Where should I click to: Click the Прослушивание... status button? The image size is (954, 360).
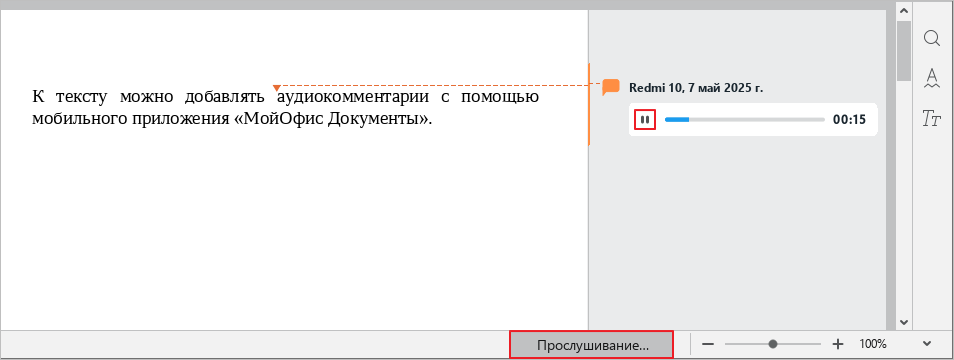(x=592, y=345)
